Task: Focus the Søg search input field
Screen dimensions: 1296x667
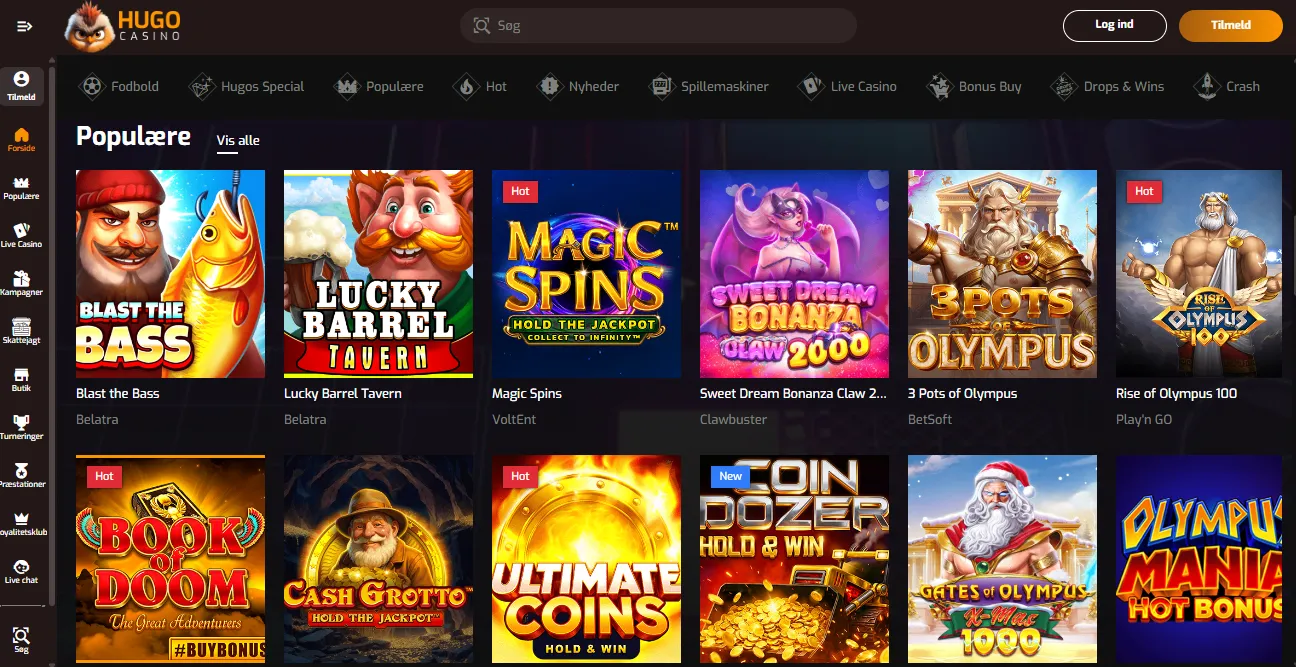Action: [x=658, y=26]
